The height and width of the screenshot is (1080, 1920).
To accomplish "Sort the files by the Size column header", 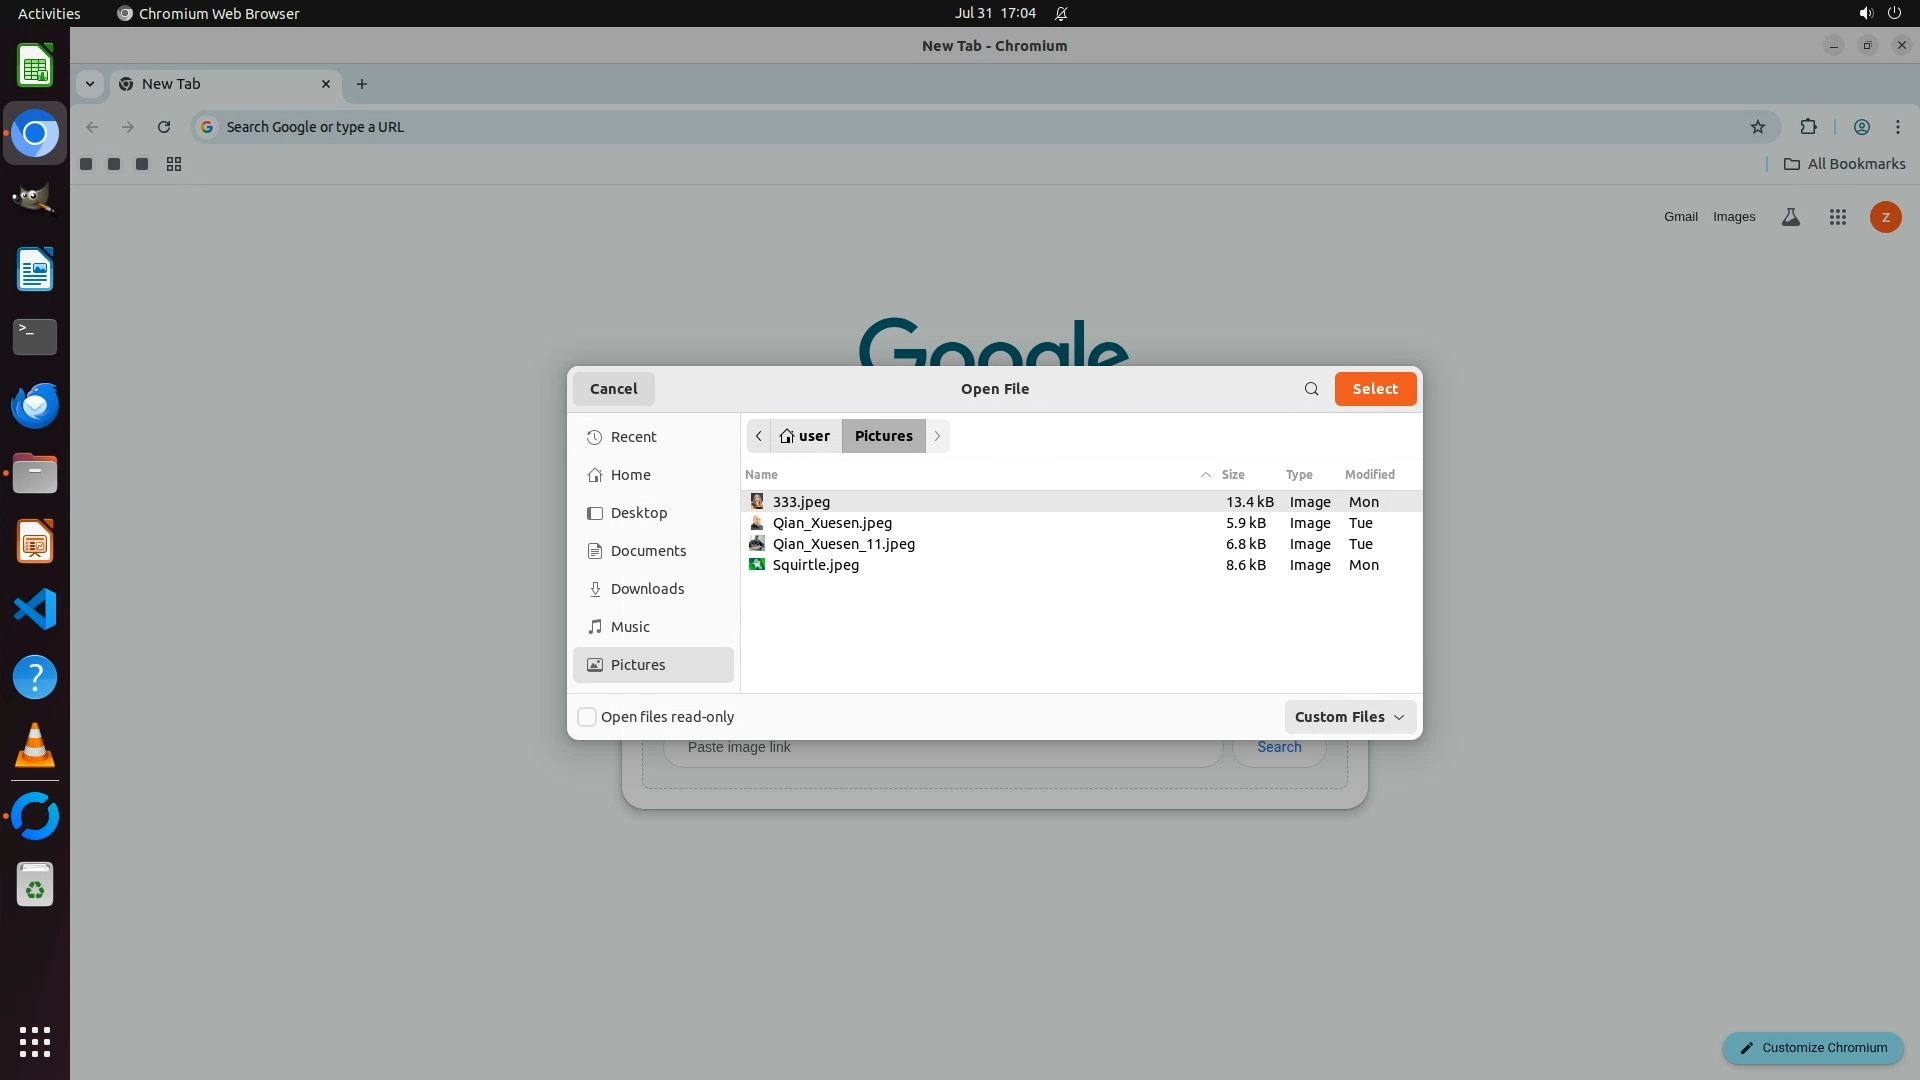I will coord(1232,475).
